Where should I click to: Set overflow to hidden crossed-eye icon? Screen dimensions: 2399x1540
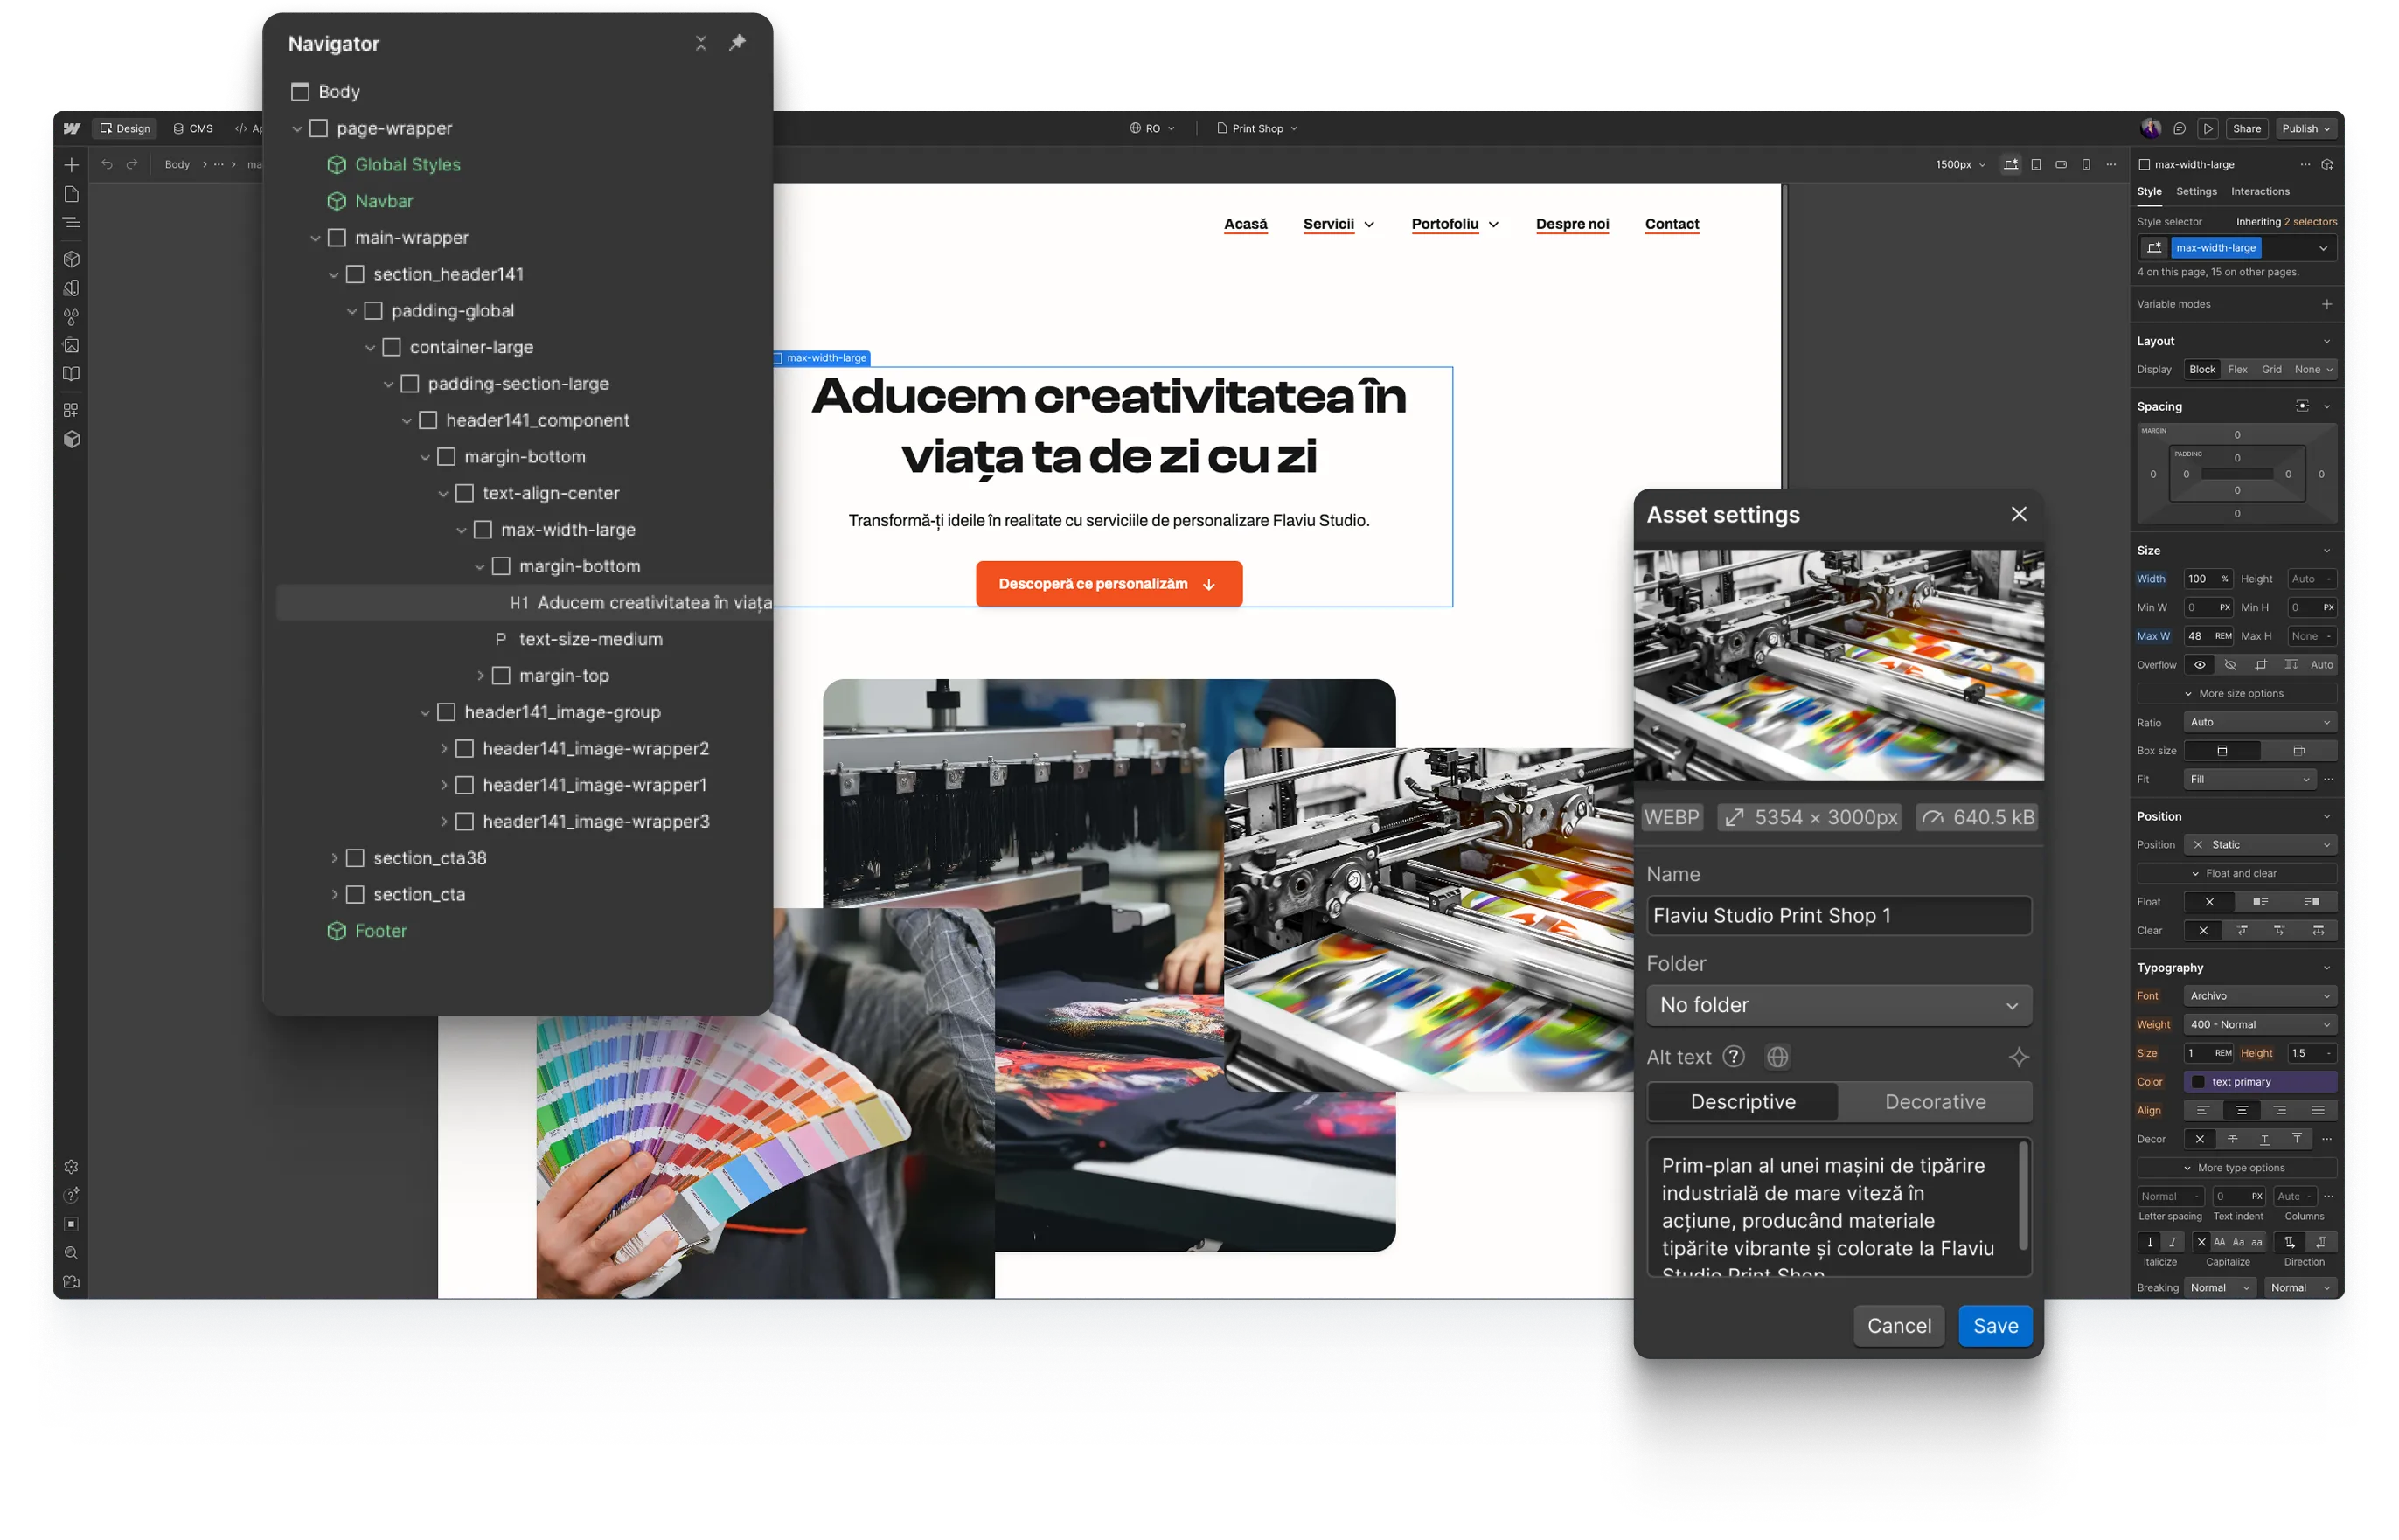coord(2230,665)
